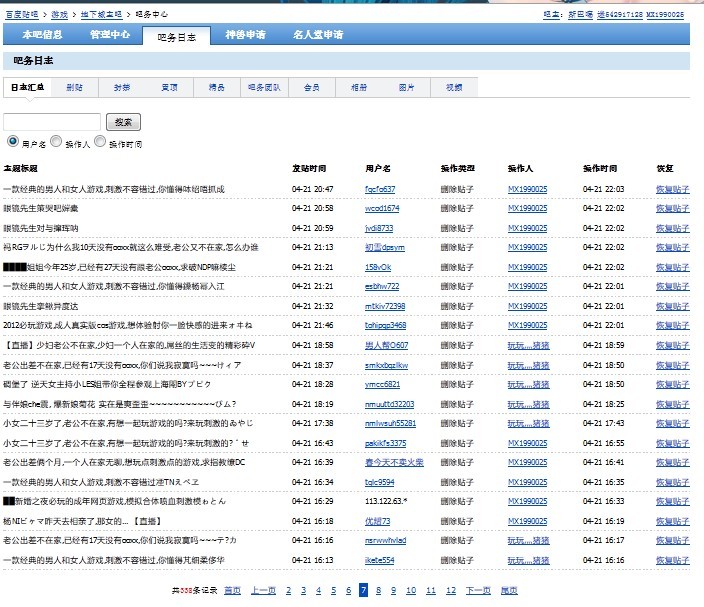Open user tohipqp3468 profile link
704x607 pixels.
(x=385, y=325)
